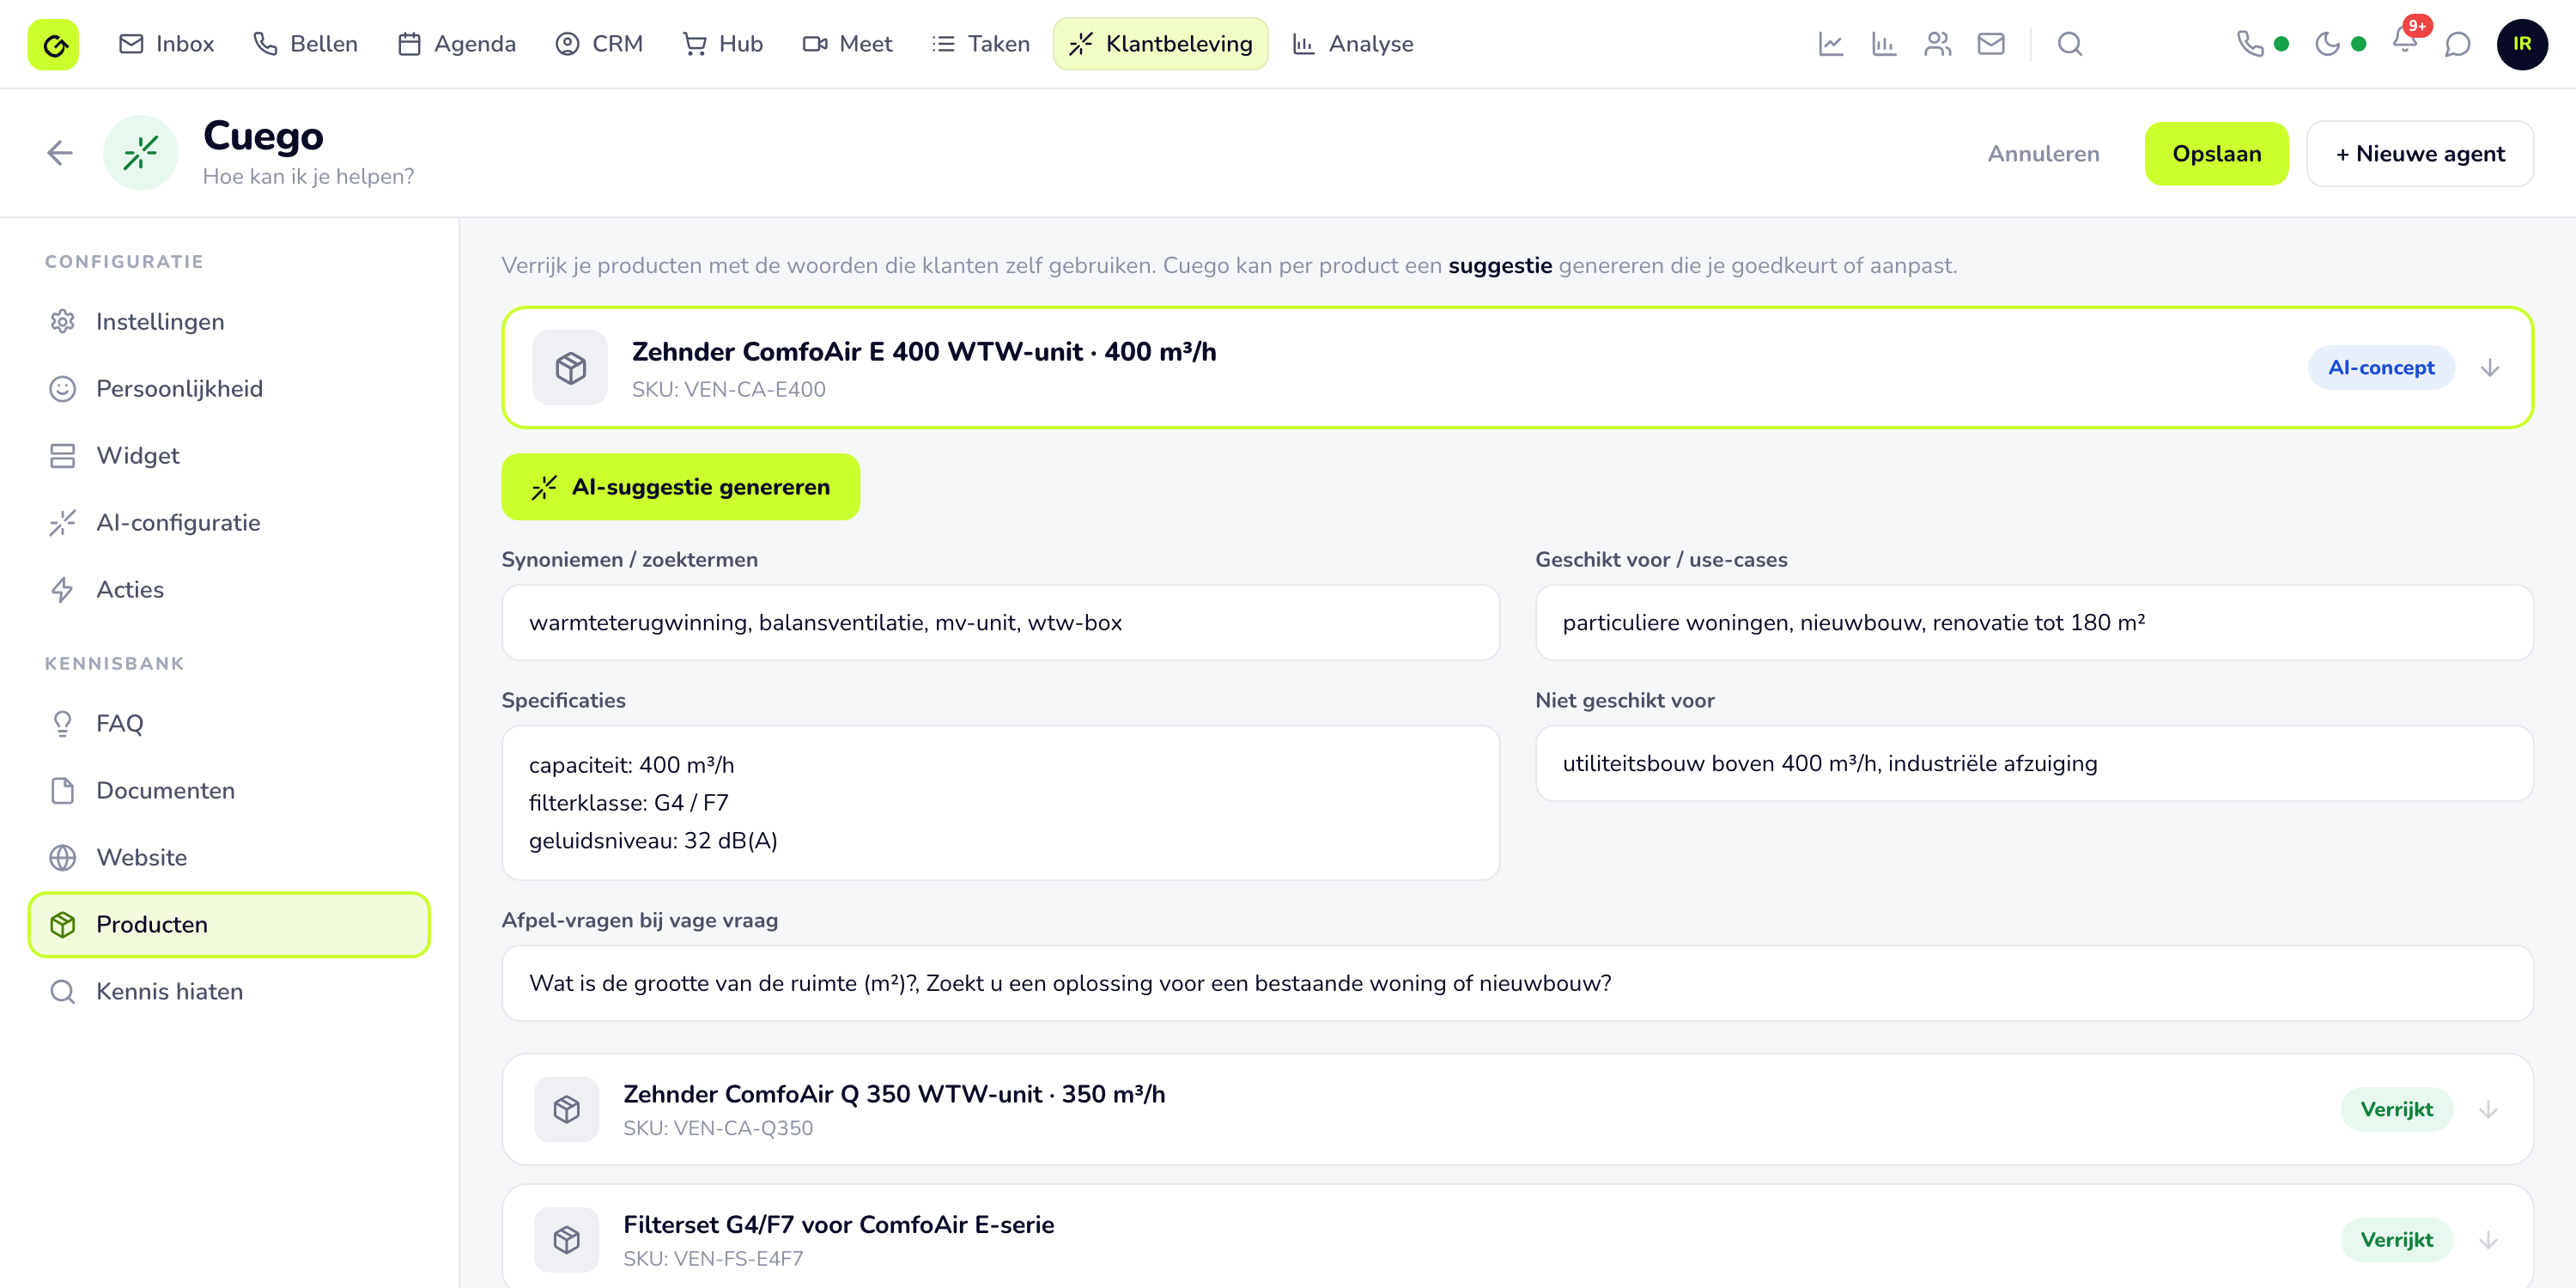Open the users icon in top bar
Screen dimensions: 2576x1288
click(1937, 44)
